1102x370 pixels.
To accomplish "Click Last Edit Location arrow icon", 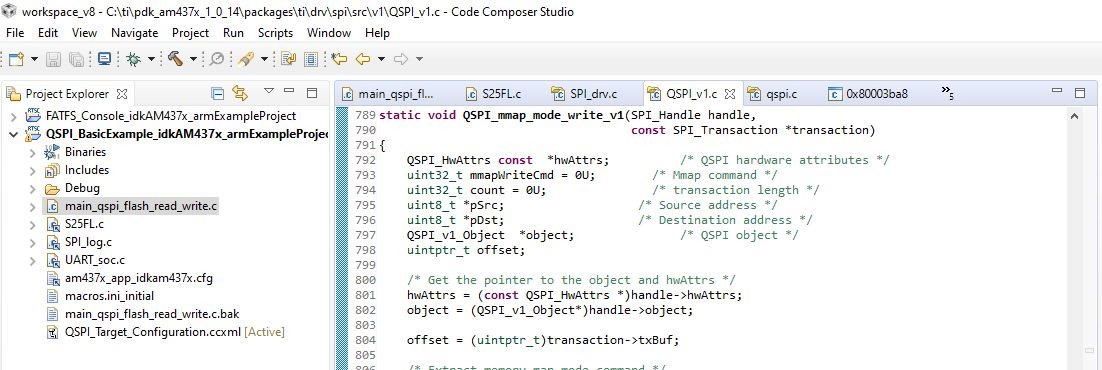I will click(x=339, y=59).
